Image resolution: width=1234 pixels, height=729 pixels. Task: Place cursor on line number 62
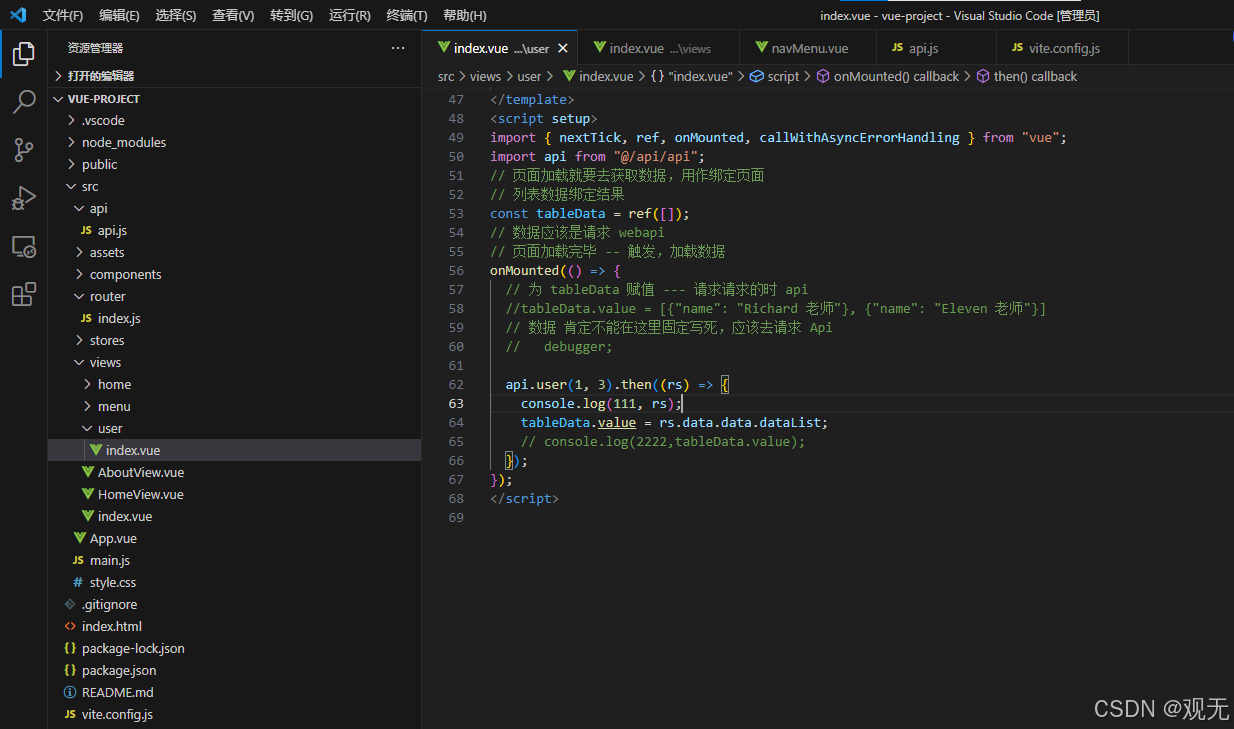pyautogui.click(x=456, y=384)
